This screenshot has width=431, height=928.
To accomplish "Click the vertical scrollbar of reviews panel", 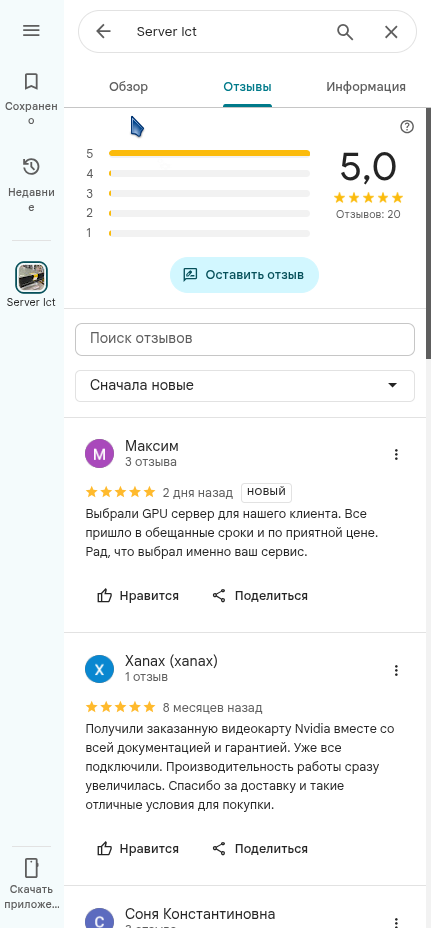I will (x=429, y=233).
